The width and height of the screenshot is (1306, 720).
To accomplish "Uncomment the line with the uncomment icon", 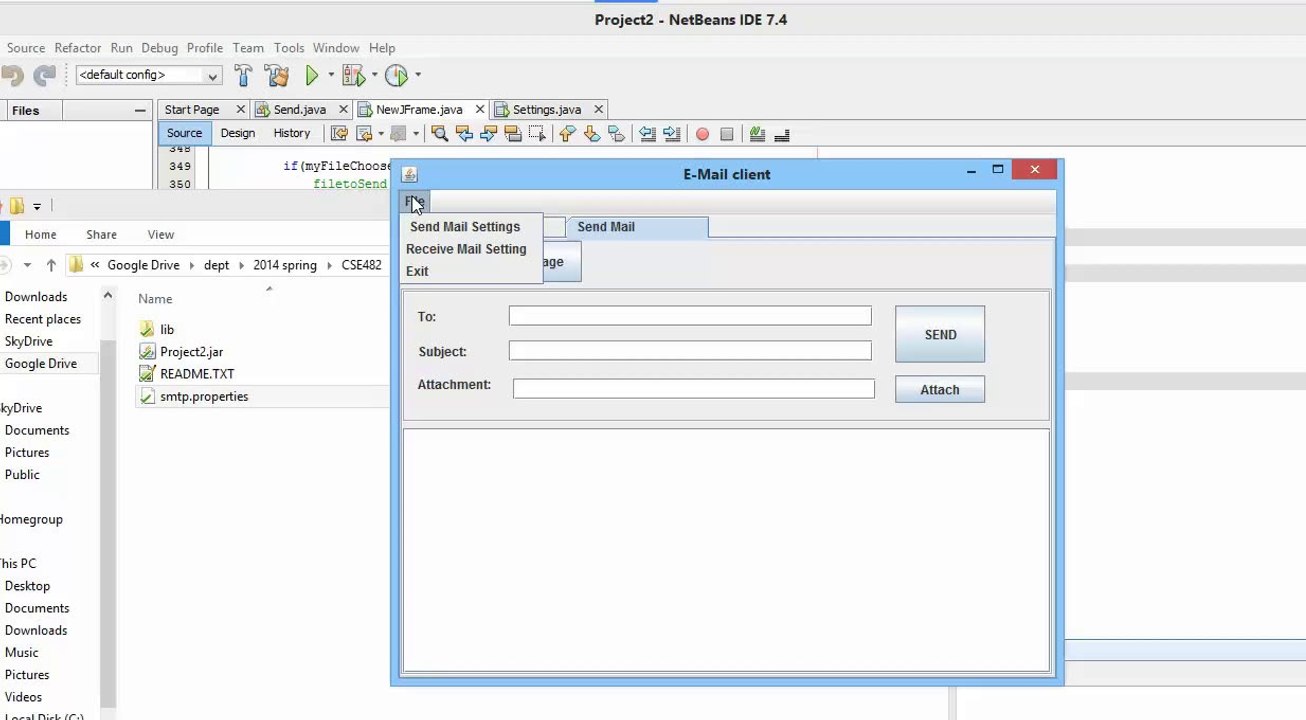I will (x=782, y=134).
